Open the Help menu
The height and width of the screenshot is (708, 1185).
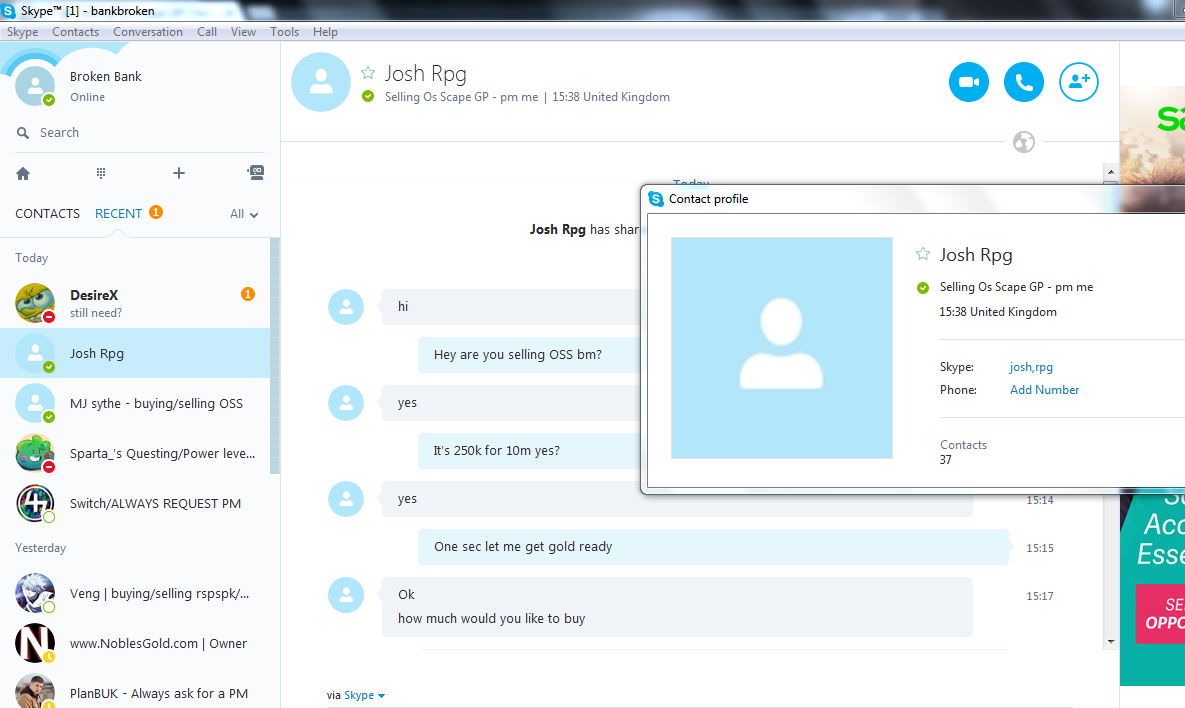click(x=325, y=32)
